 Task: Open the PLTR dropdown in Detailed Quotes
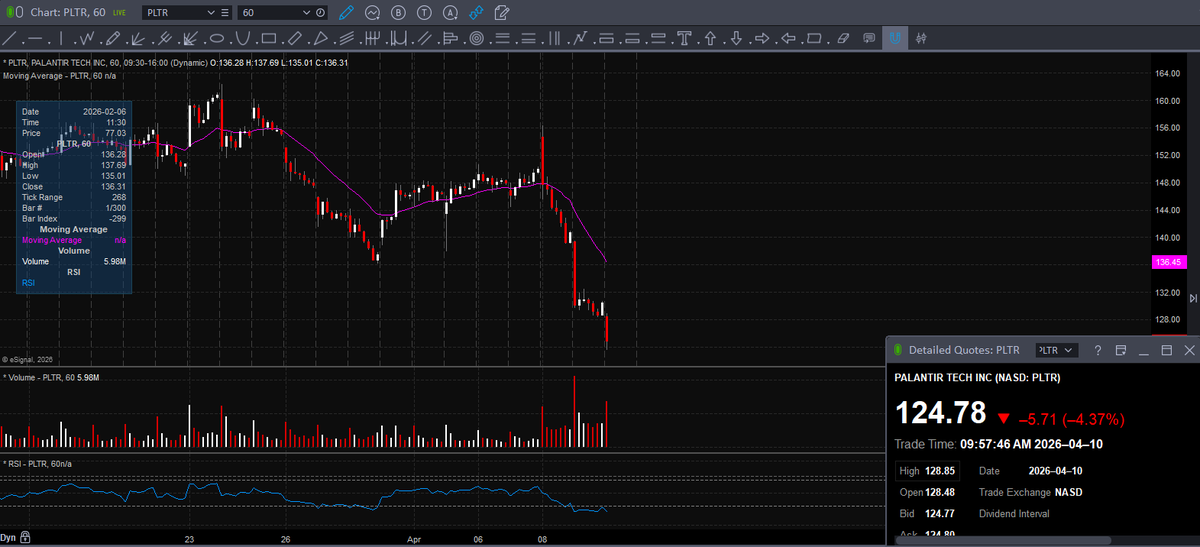click(x=1055, y=350)
